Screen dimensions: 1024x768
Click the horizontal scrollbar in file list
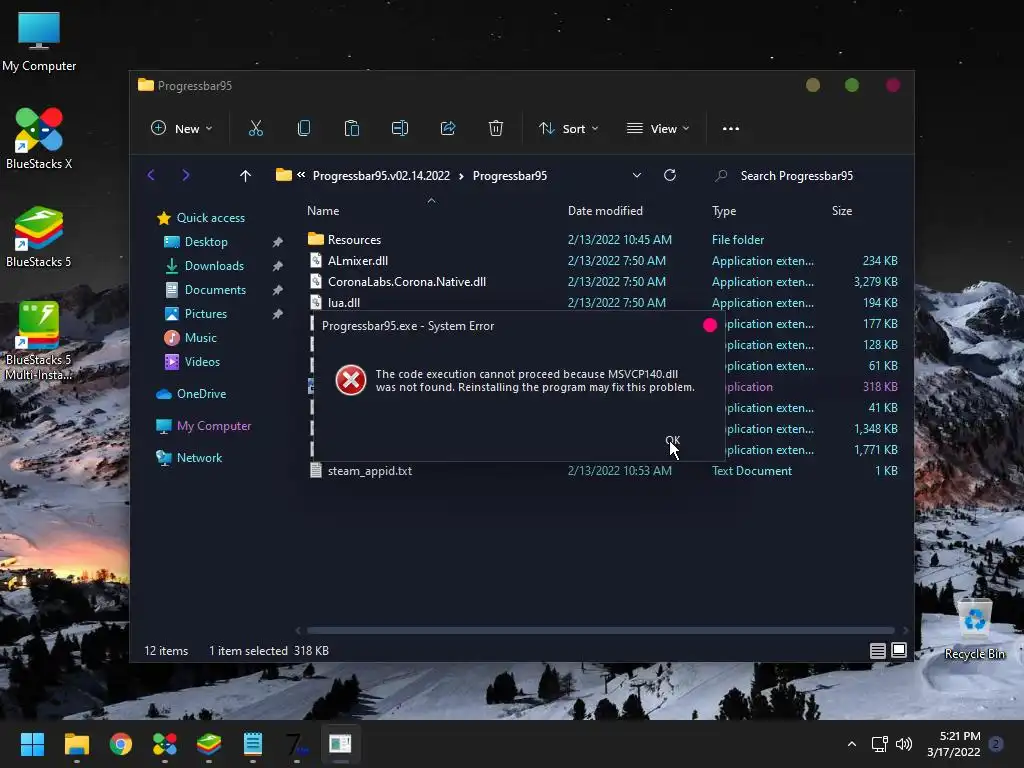(x=601, y=630)
